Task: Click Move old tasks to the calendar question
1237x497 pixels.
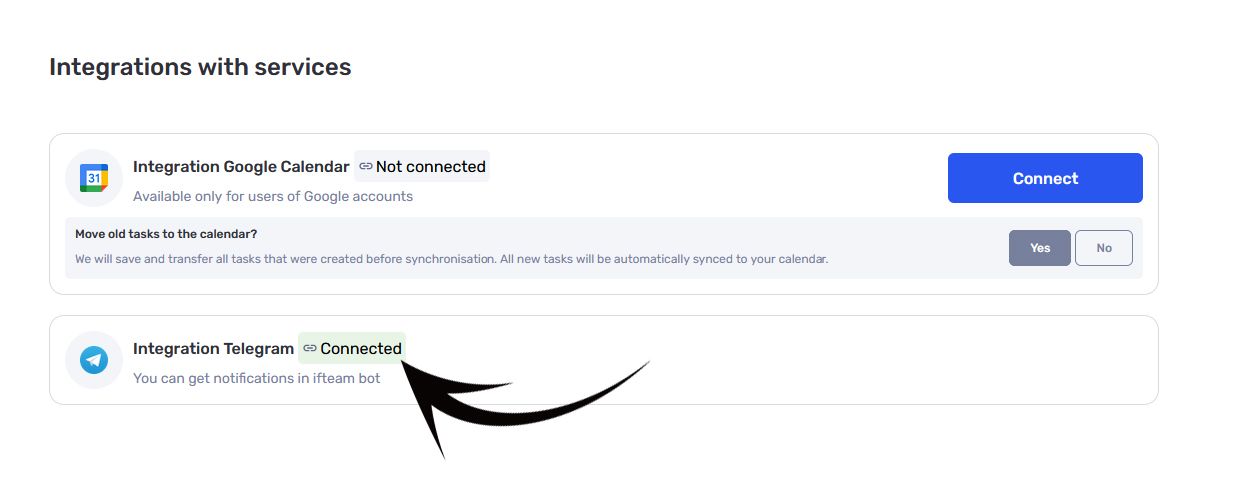Action: (x=166, y=234)
